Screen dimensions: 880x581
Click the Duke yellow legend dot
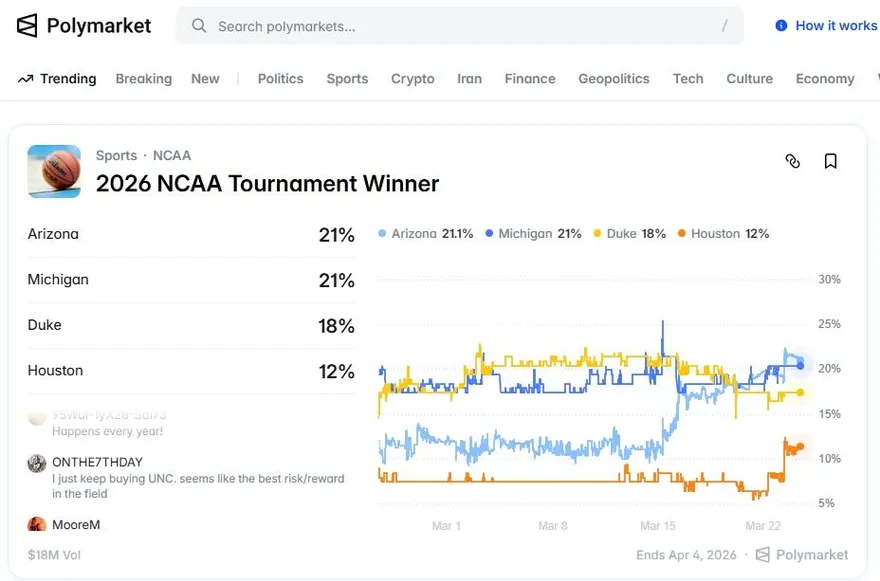(x=598, y=234)
